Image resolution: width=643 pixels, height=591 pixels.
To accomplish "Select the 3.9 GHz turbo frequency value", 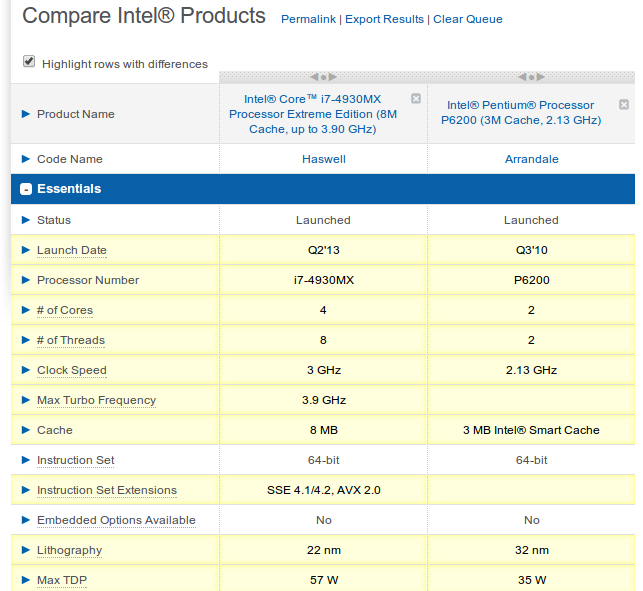I will (324, 400).
